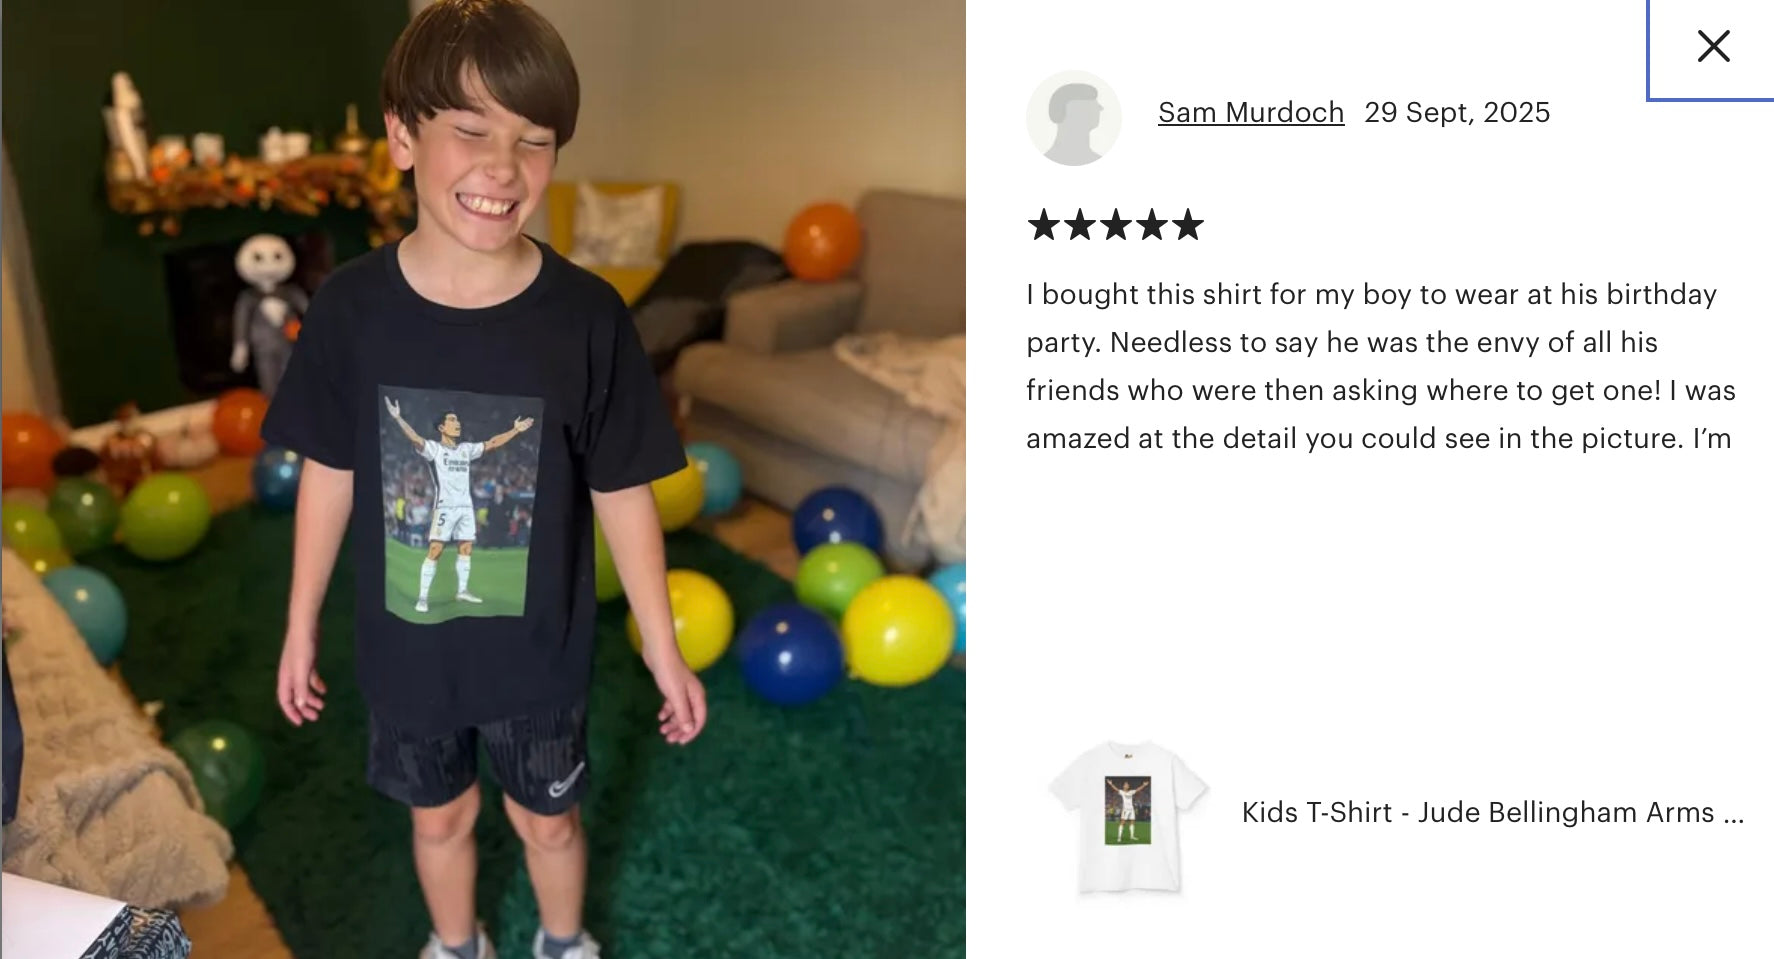Click the 29 Sept, 2025 review date

[x=1456, y=112]
